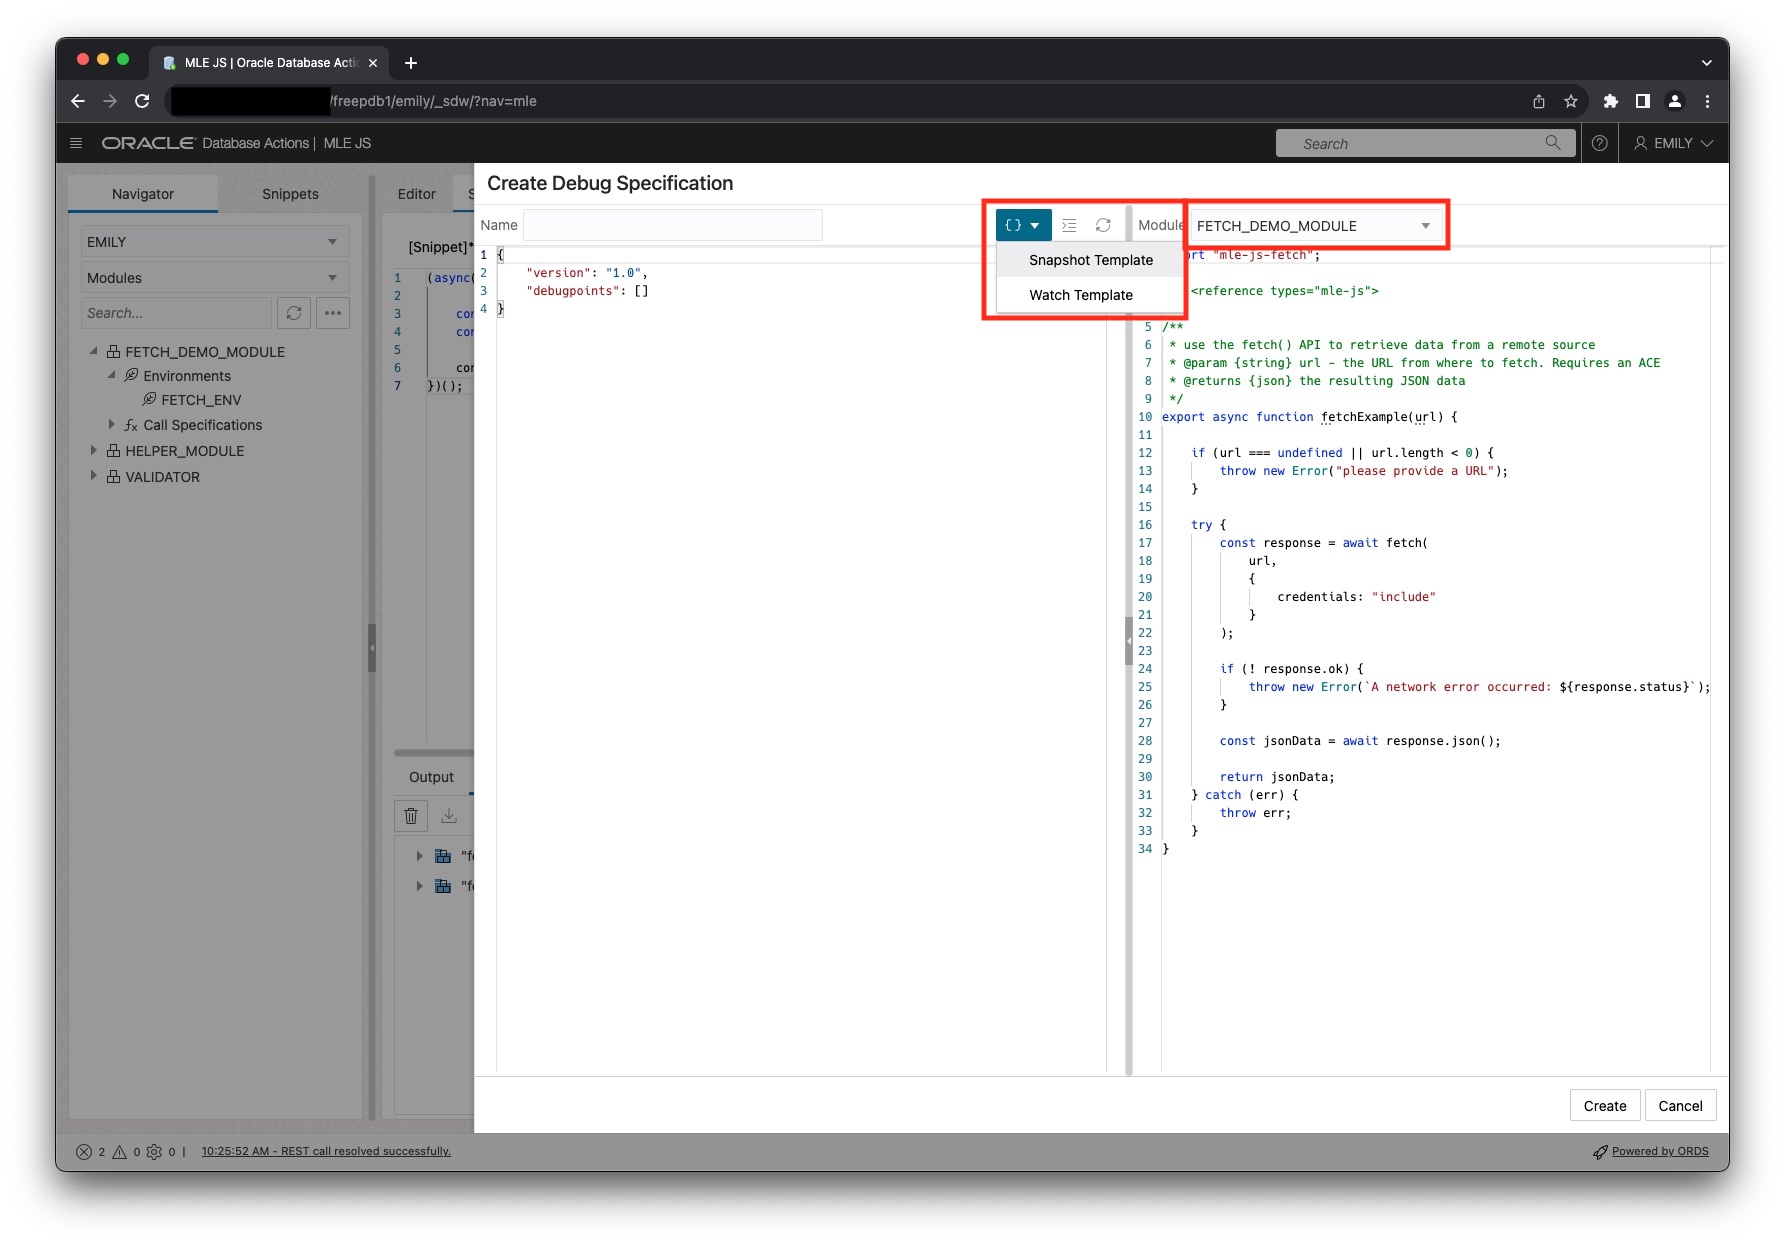View warnings via the triangle status icon

pyautogui.click(x=119, y=1152)
